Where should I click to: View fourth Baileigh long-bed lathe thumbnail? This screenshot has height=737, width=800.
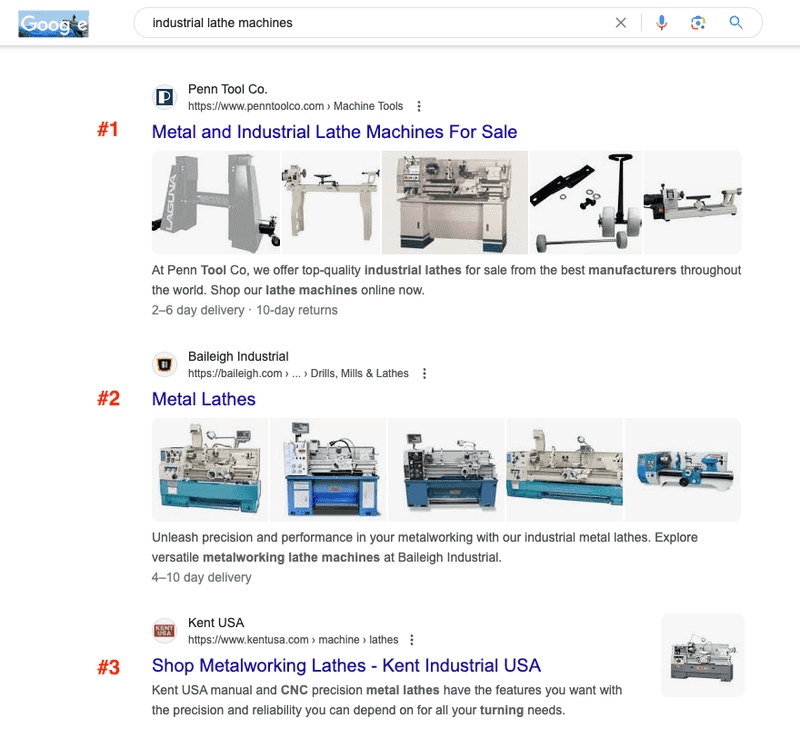pyautogui.click(x=564, y=470)
